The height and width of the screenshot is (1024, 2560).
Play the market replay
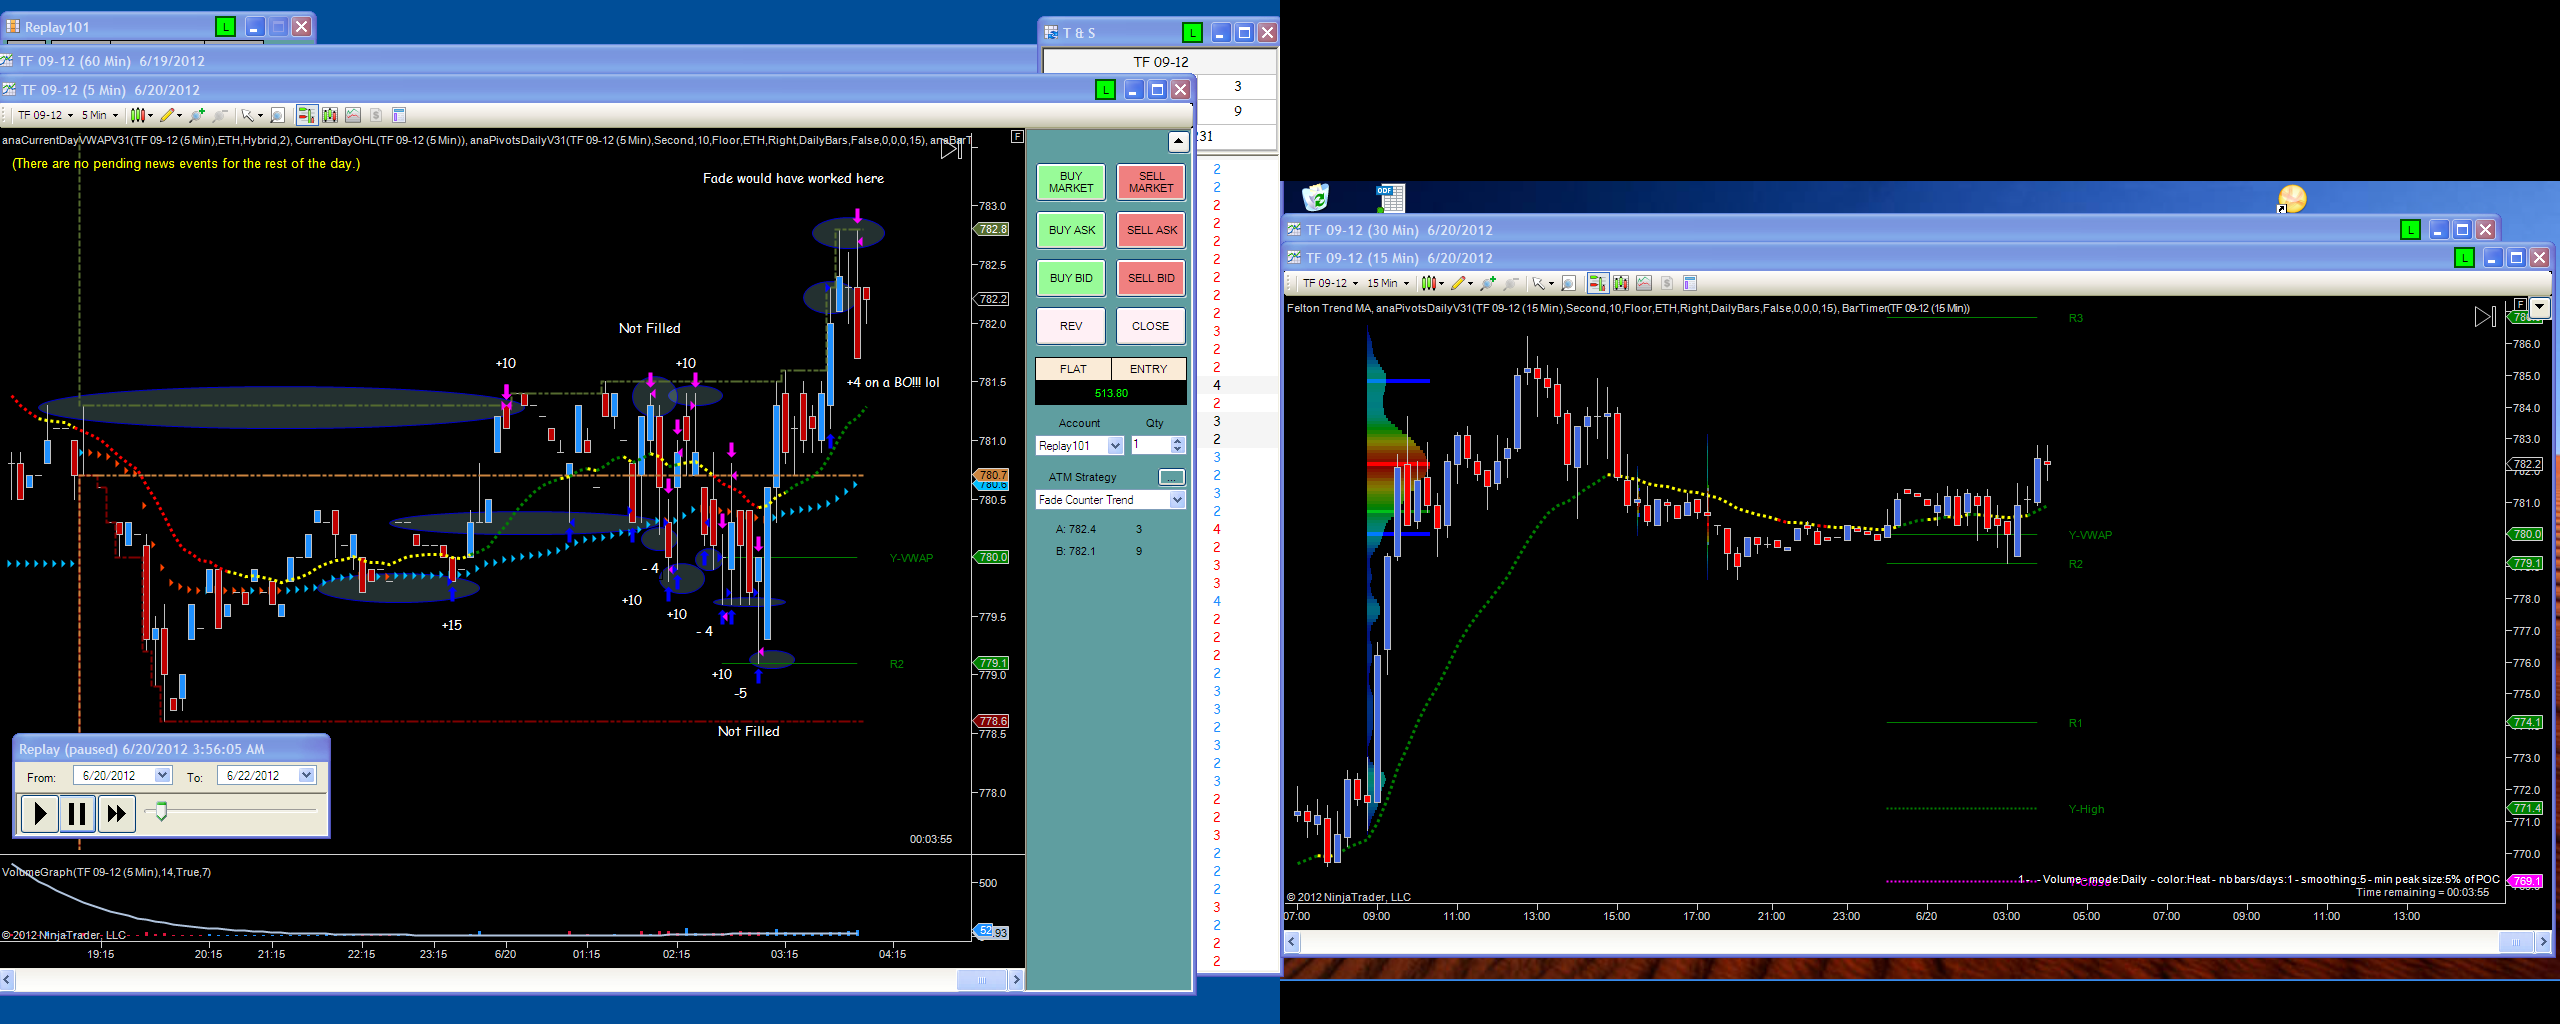coord(39,813)
